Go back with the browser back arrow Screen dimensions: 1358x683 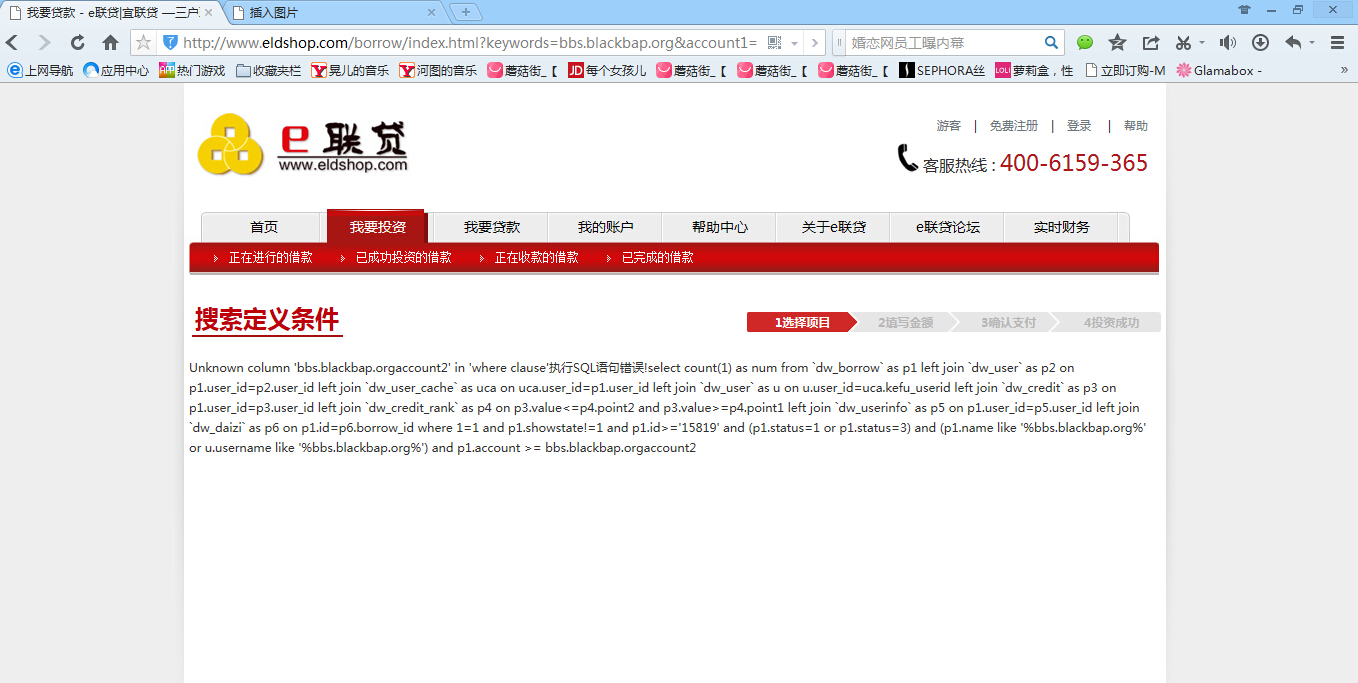pyautogui.click(x=13, y=43)
